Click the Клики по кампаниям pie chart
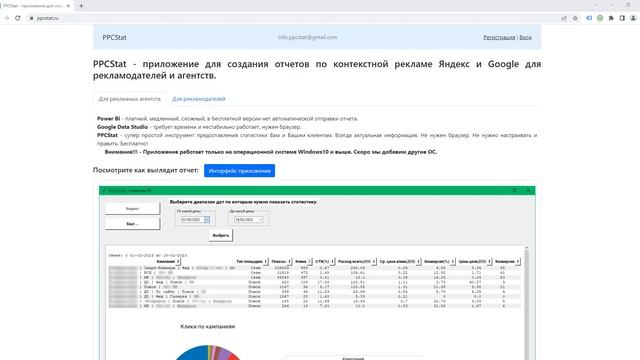This screenshot has height=360, width=640. click(x=208, y=353)
